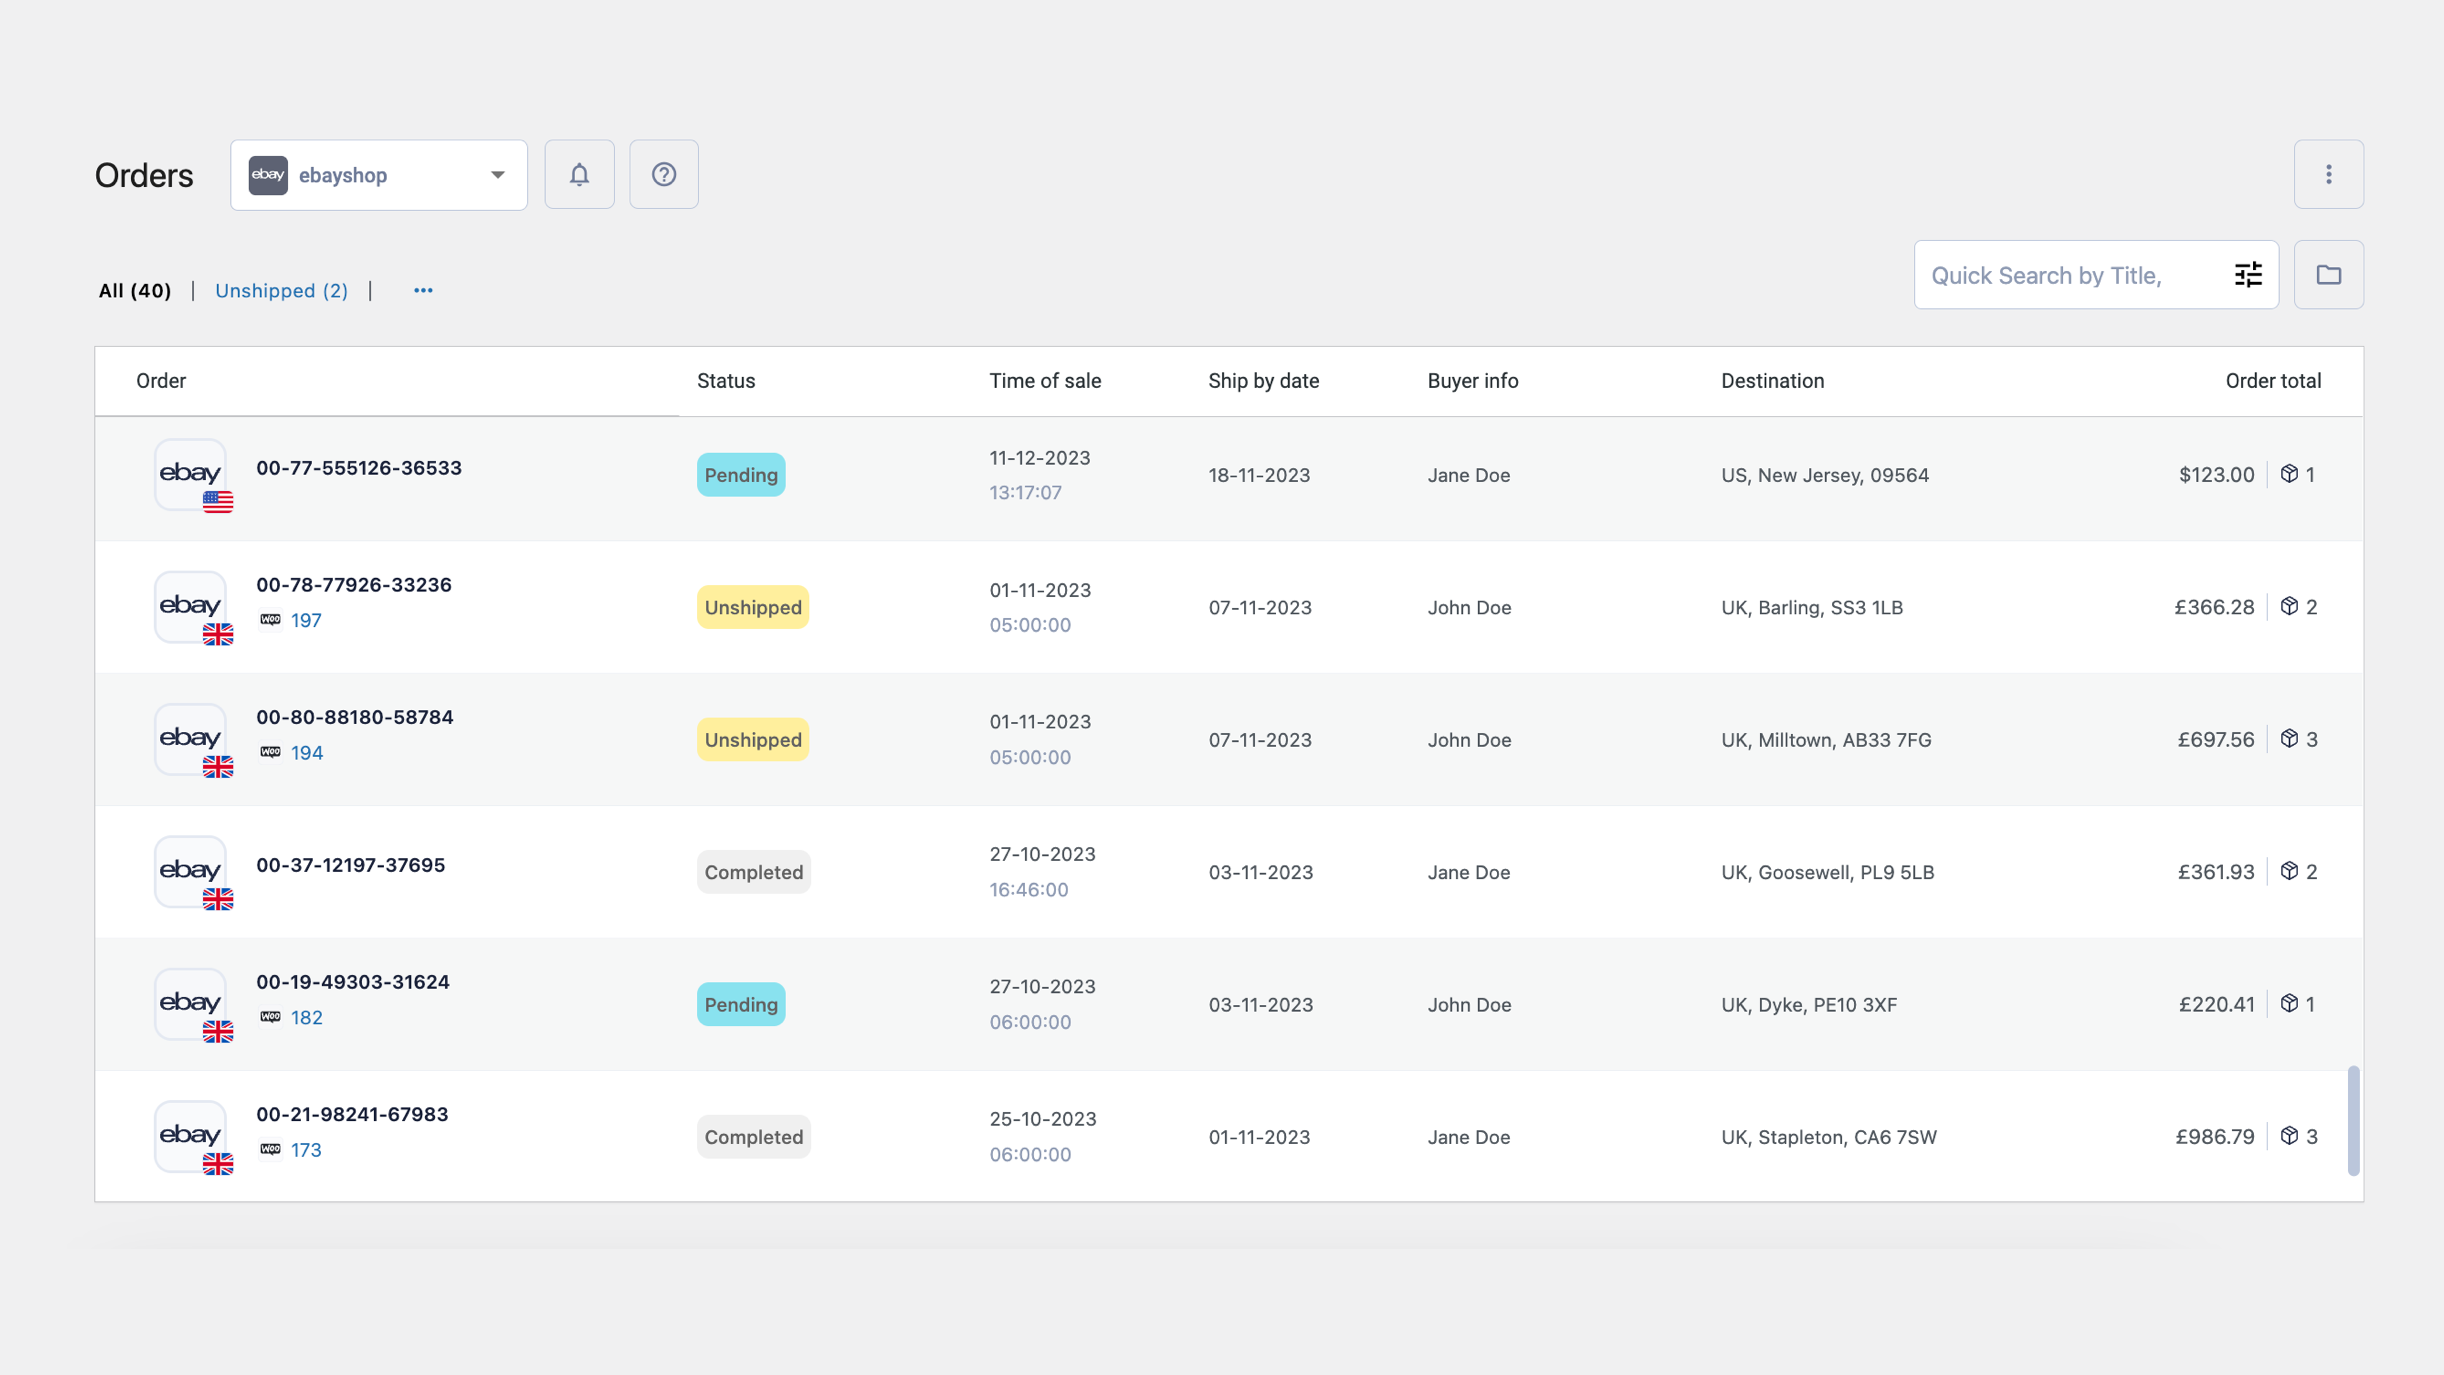2444x1375 pixels.
Task: Click destination UK, Goosewell, PL9 5LB
Action: [x=1828, y=872]
